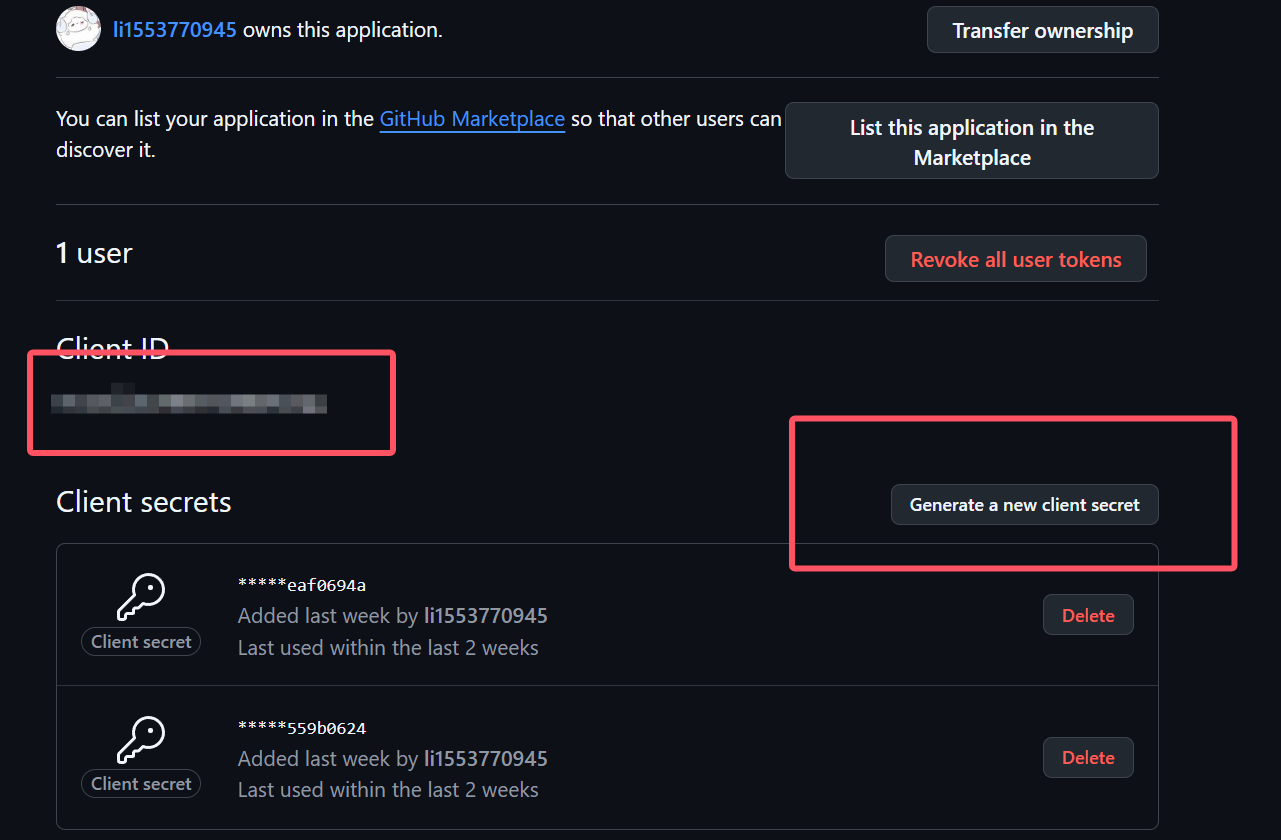Click the second client secret key icon
The width and height of the screenshot is (1281, 840).
(x=141, y=740)
